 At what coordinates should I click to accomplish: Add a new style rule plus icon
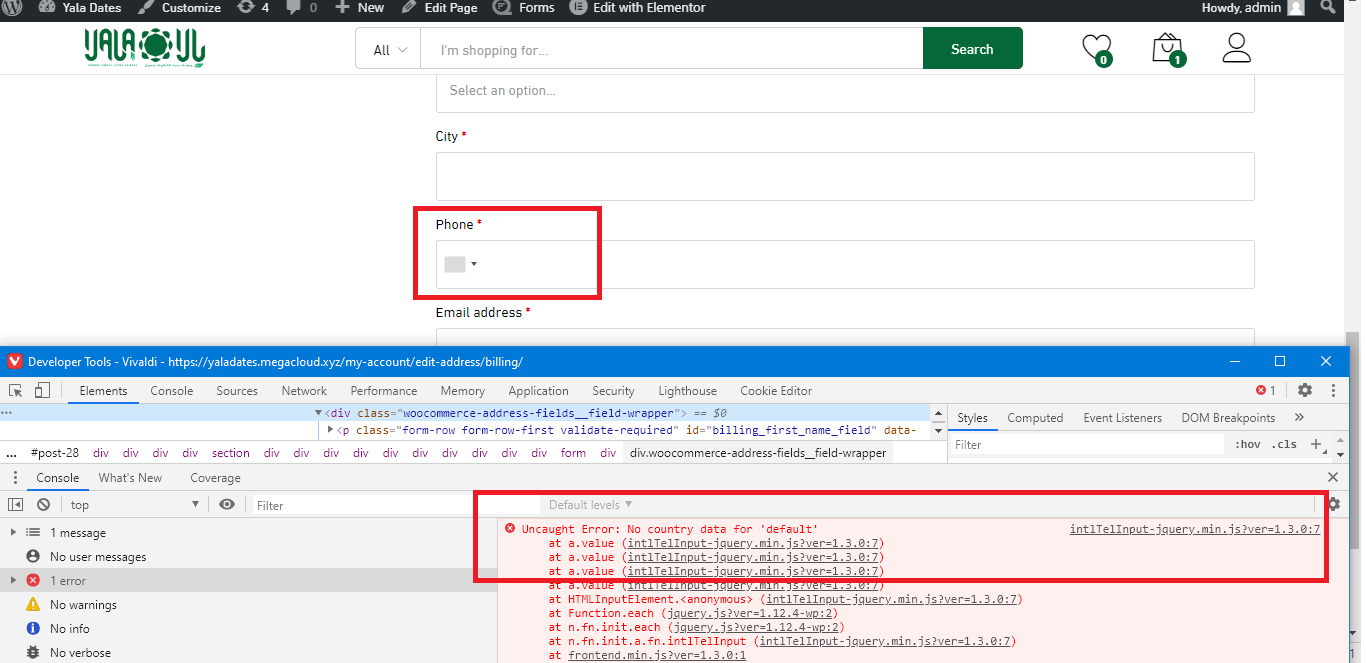(1316, 445)
